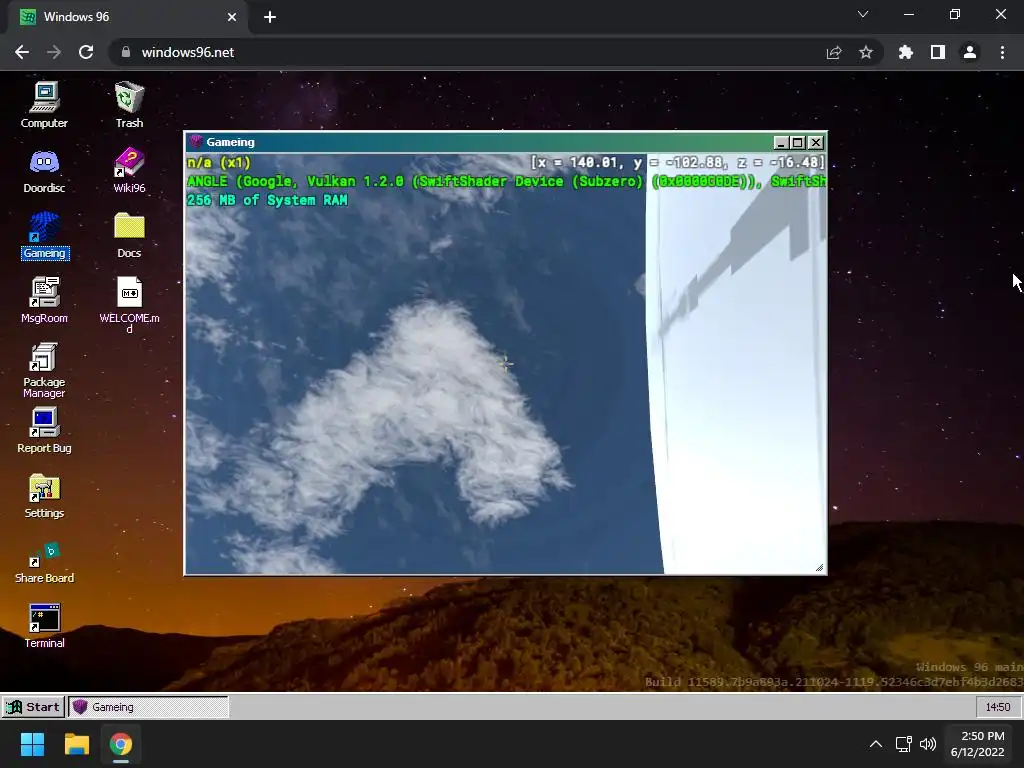1024x768 pixels.
Task: Open the Trash desktop icon
Action: [x=129, y=104]
